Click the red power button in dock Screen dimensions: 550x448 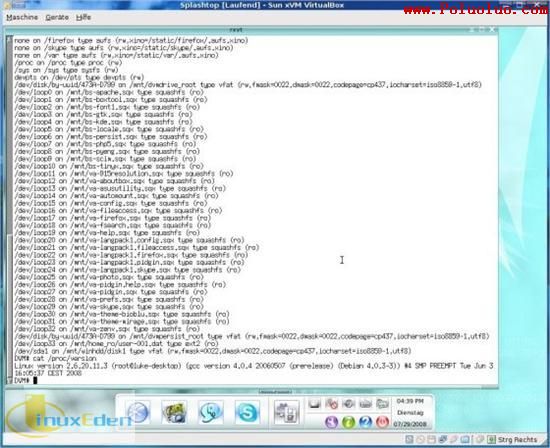point(382,422)
